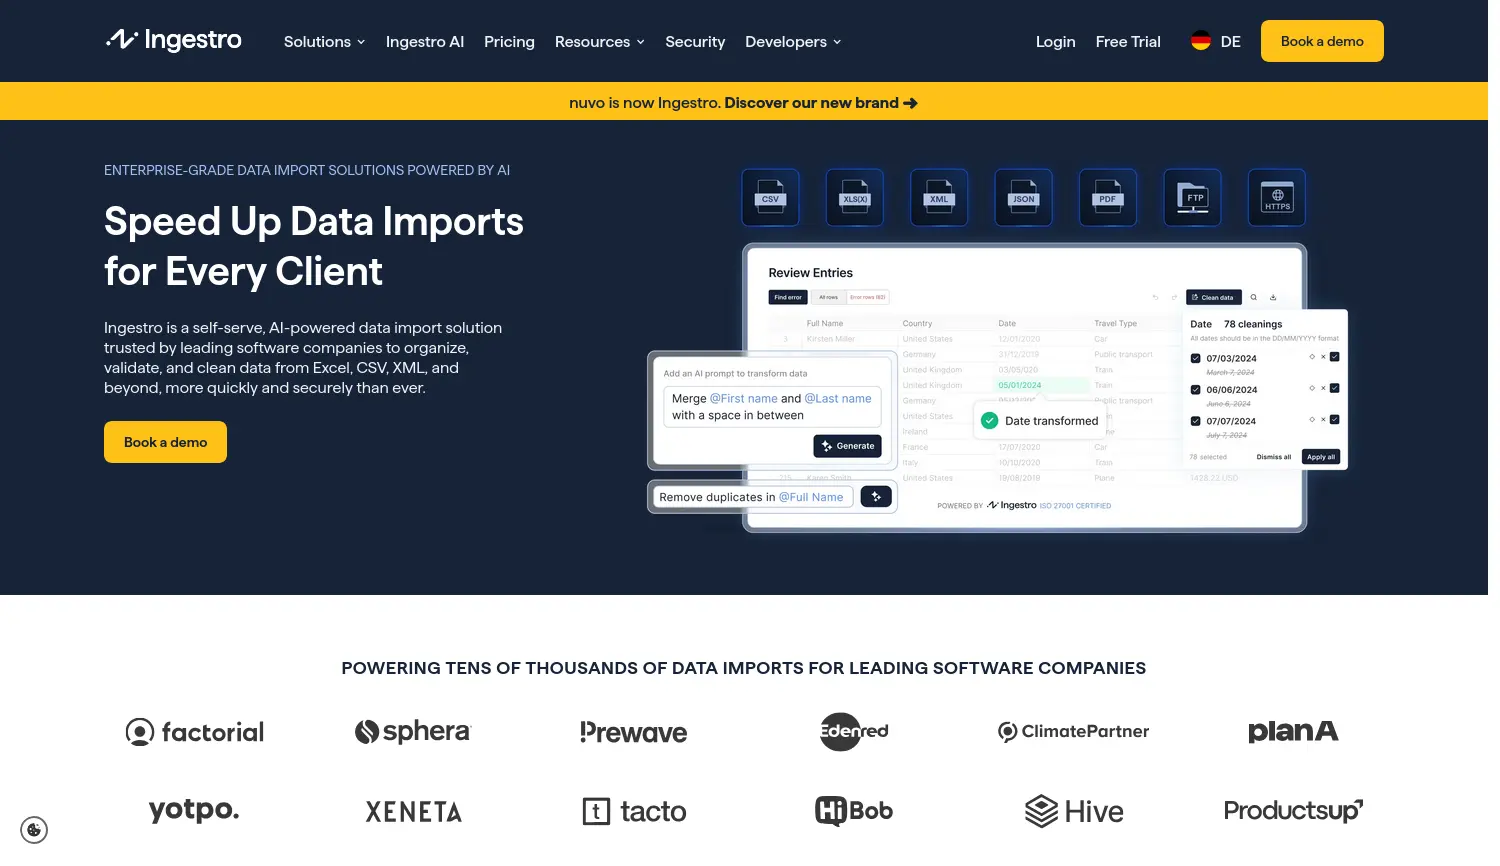This screenshot has height=866, width=1500.
Task: Click Apply all in the Date panel
Action: [1321, 457]
